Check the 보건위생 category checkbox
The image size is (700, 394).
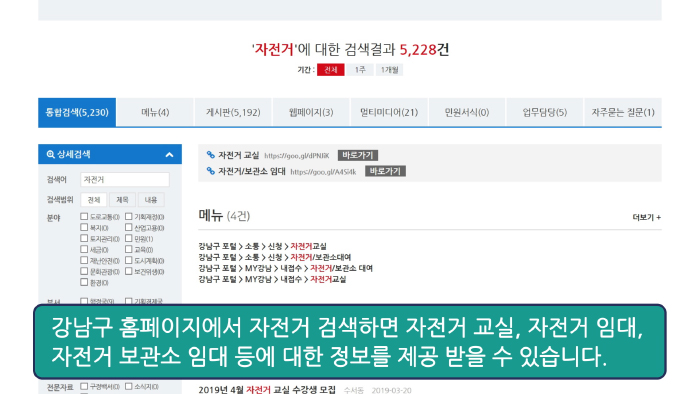click(x=129, y=271)
